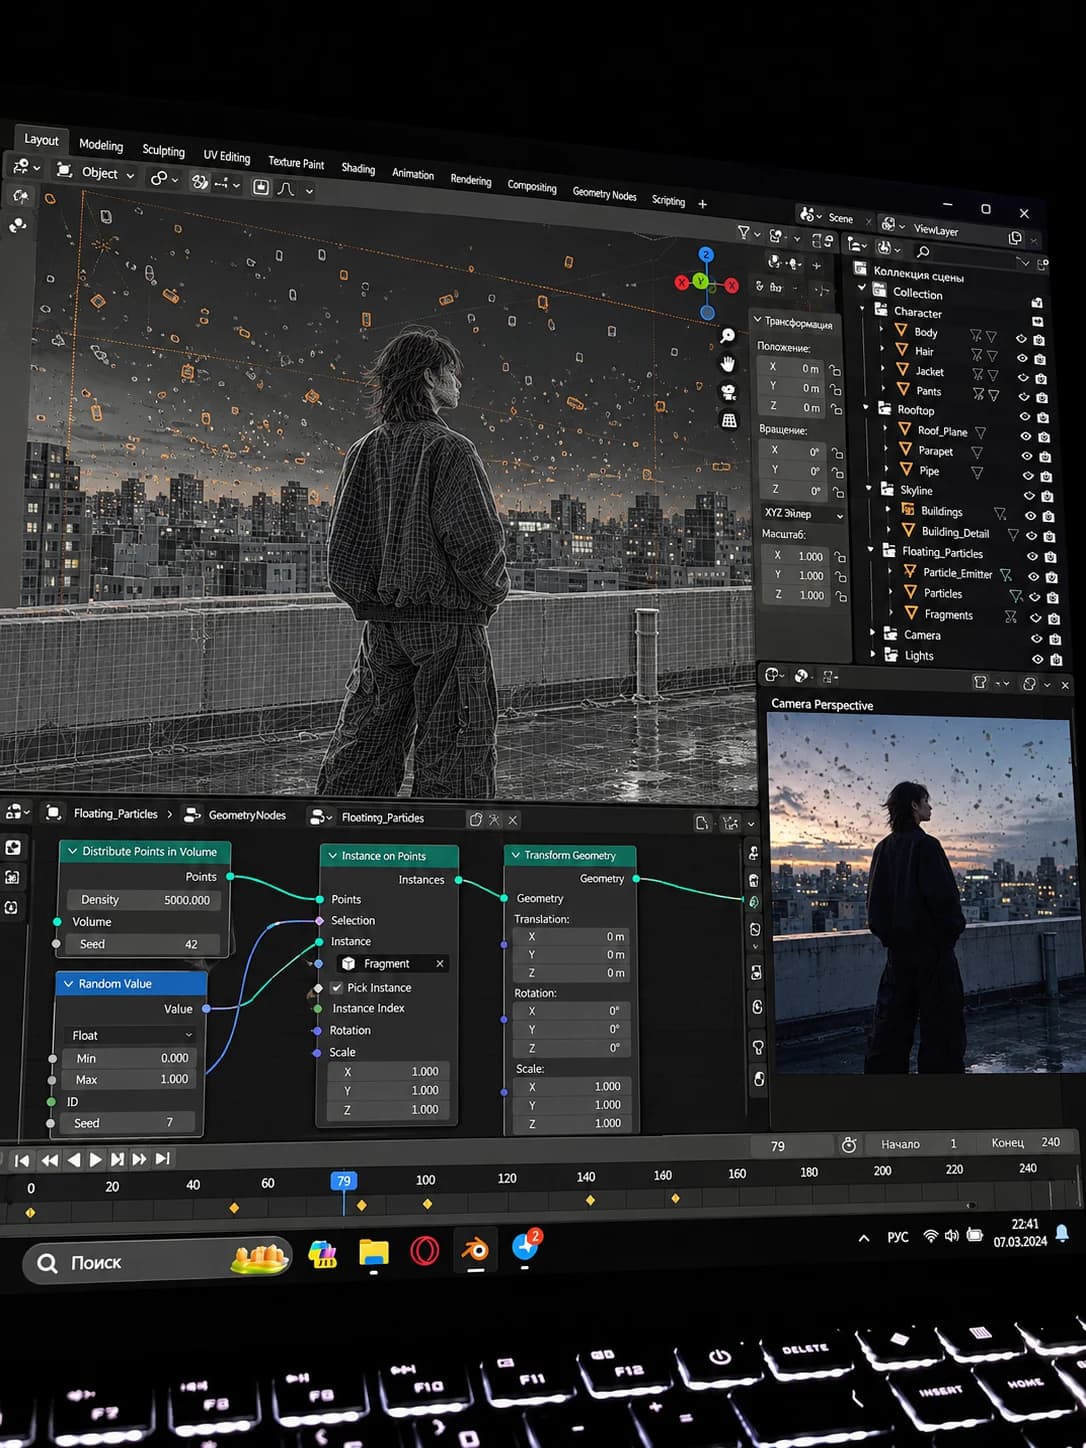1086x1448 pixels.
Task: Hide Roof_Plane using its eye icon
Action: (x=1026, y=436)
